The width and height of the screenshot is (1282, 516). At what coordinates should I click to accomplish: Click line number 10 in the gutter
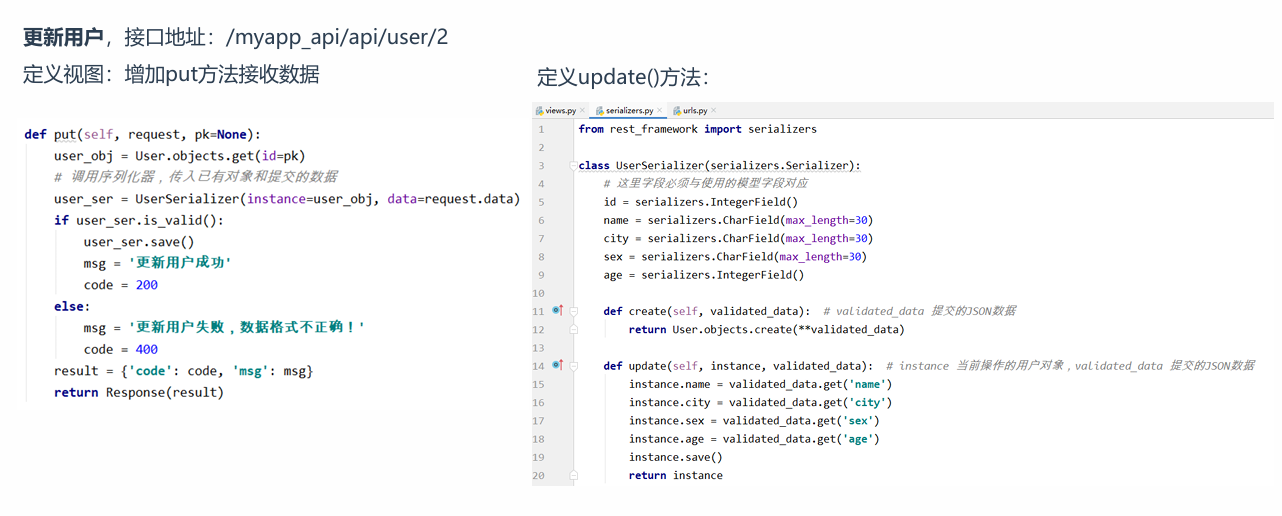coord(539,293)
